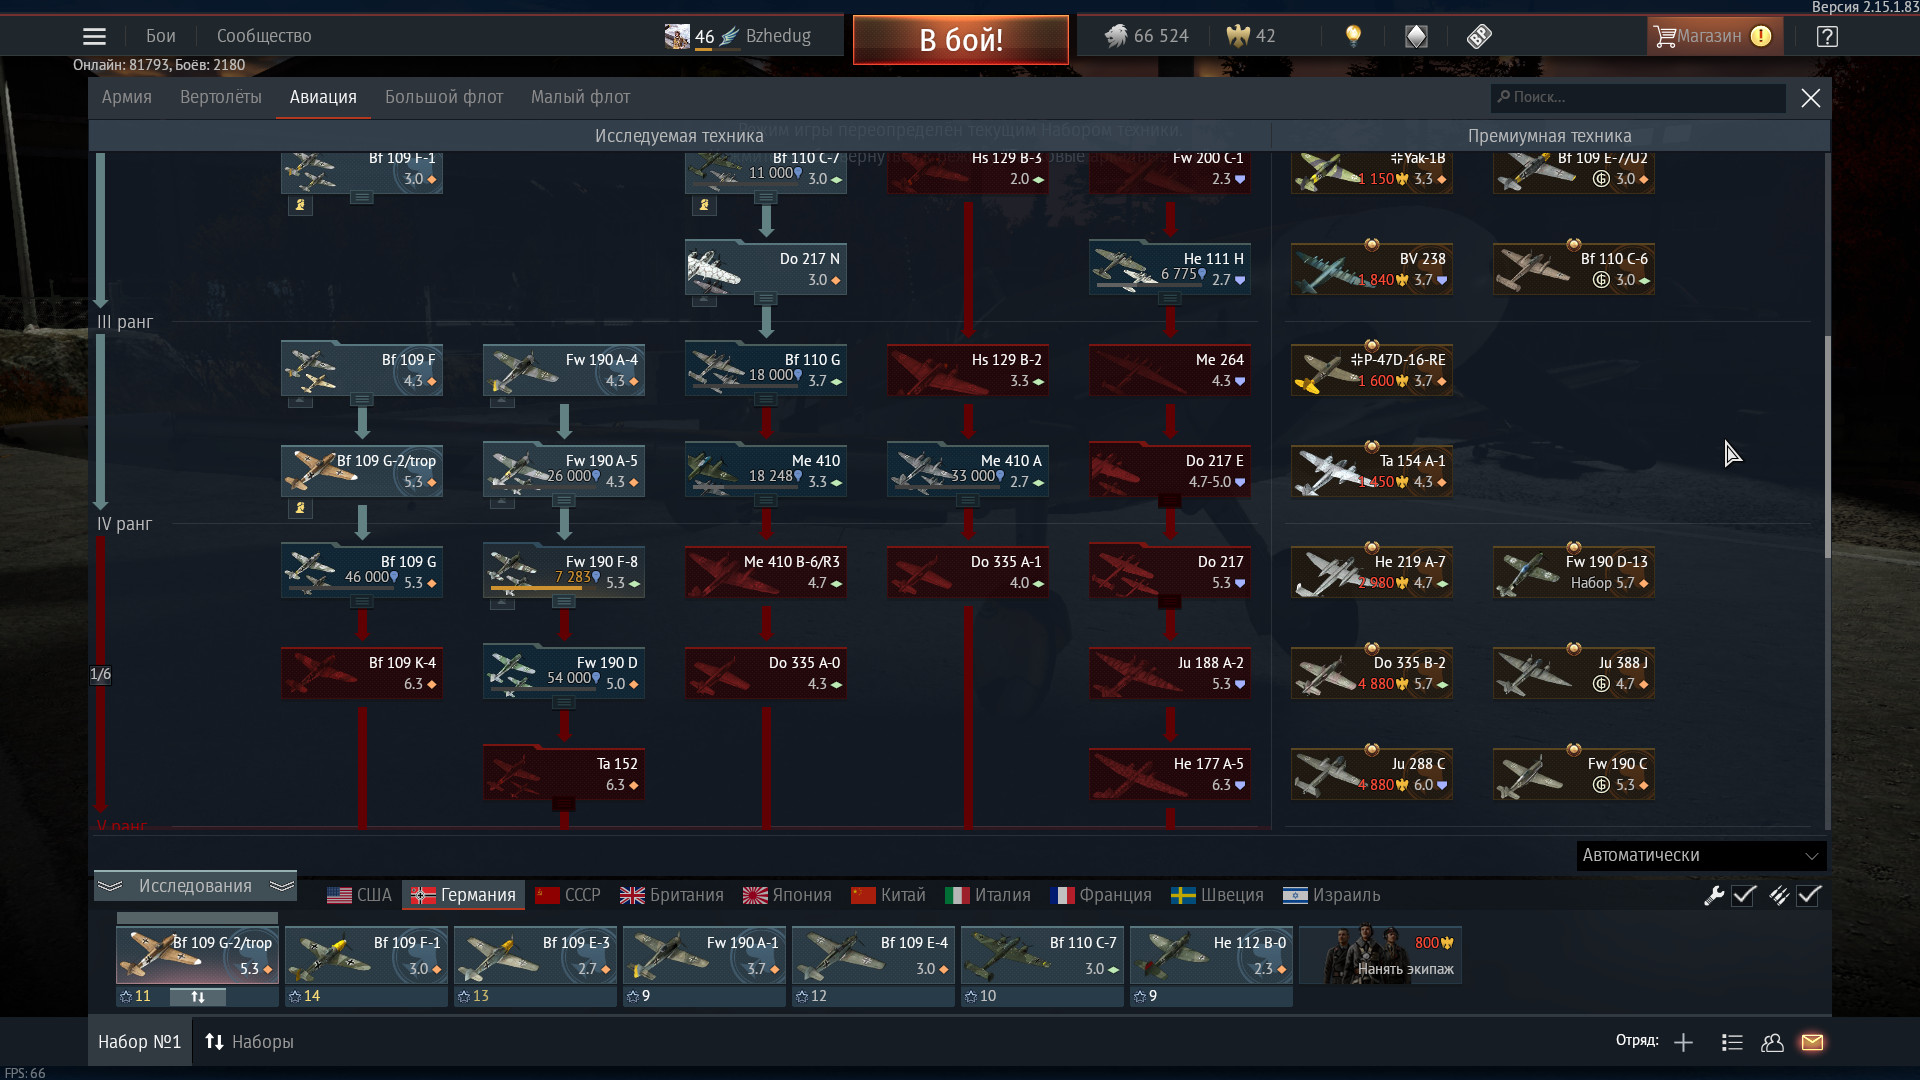The width and height of the screenshot is (1920, 1080).
Task: Select the Me 410 A aircraft card
Action: 968,470
